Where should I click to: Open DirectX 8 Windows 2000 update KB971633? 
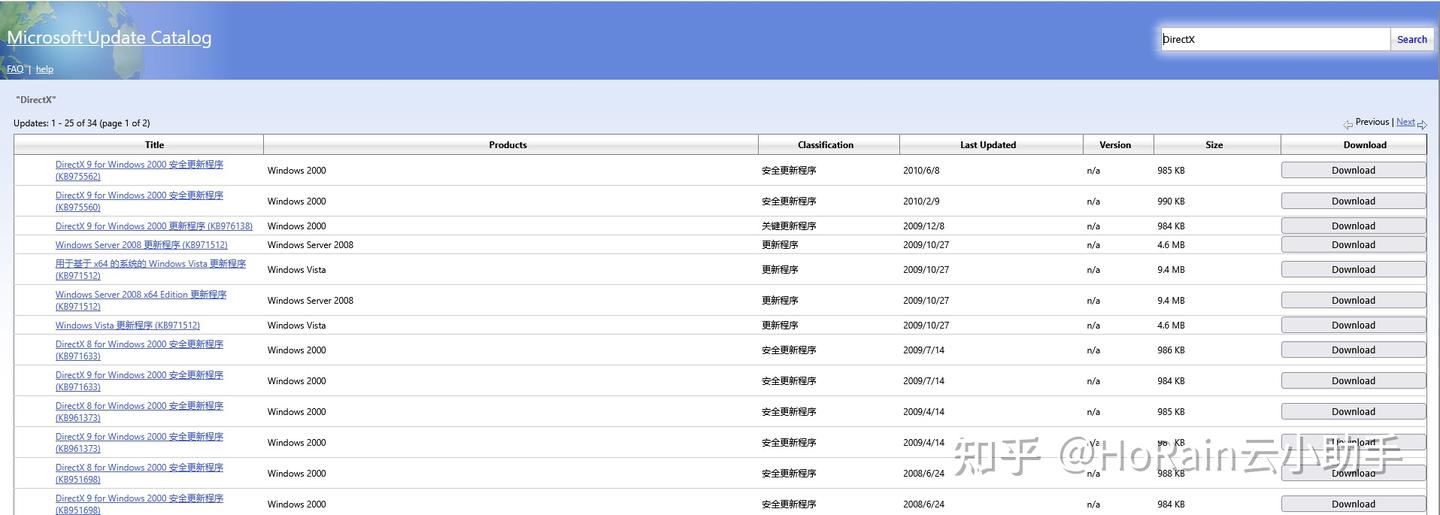(139, 350)
